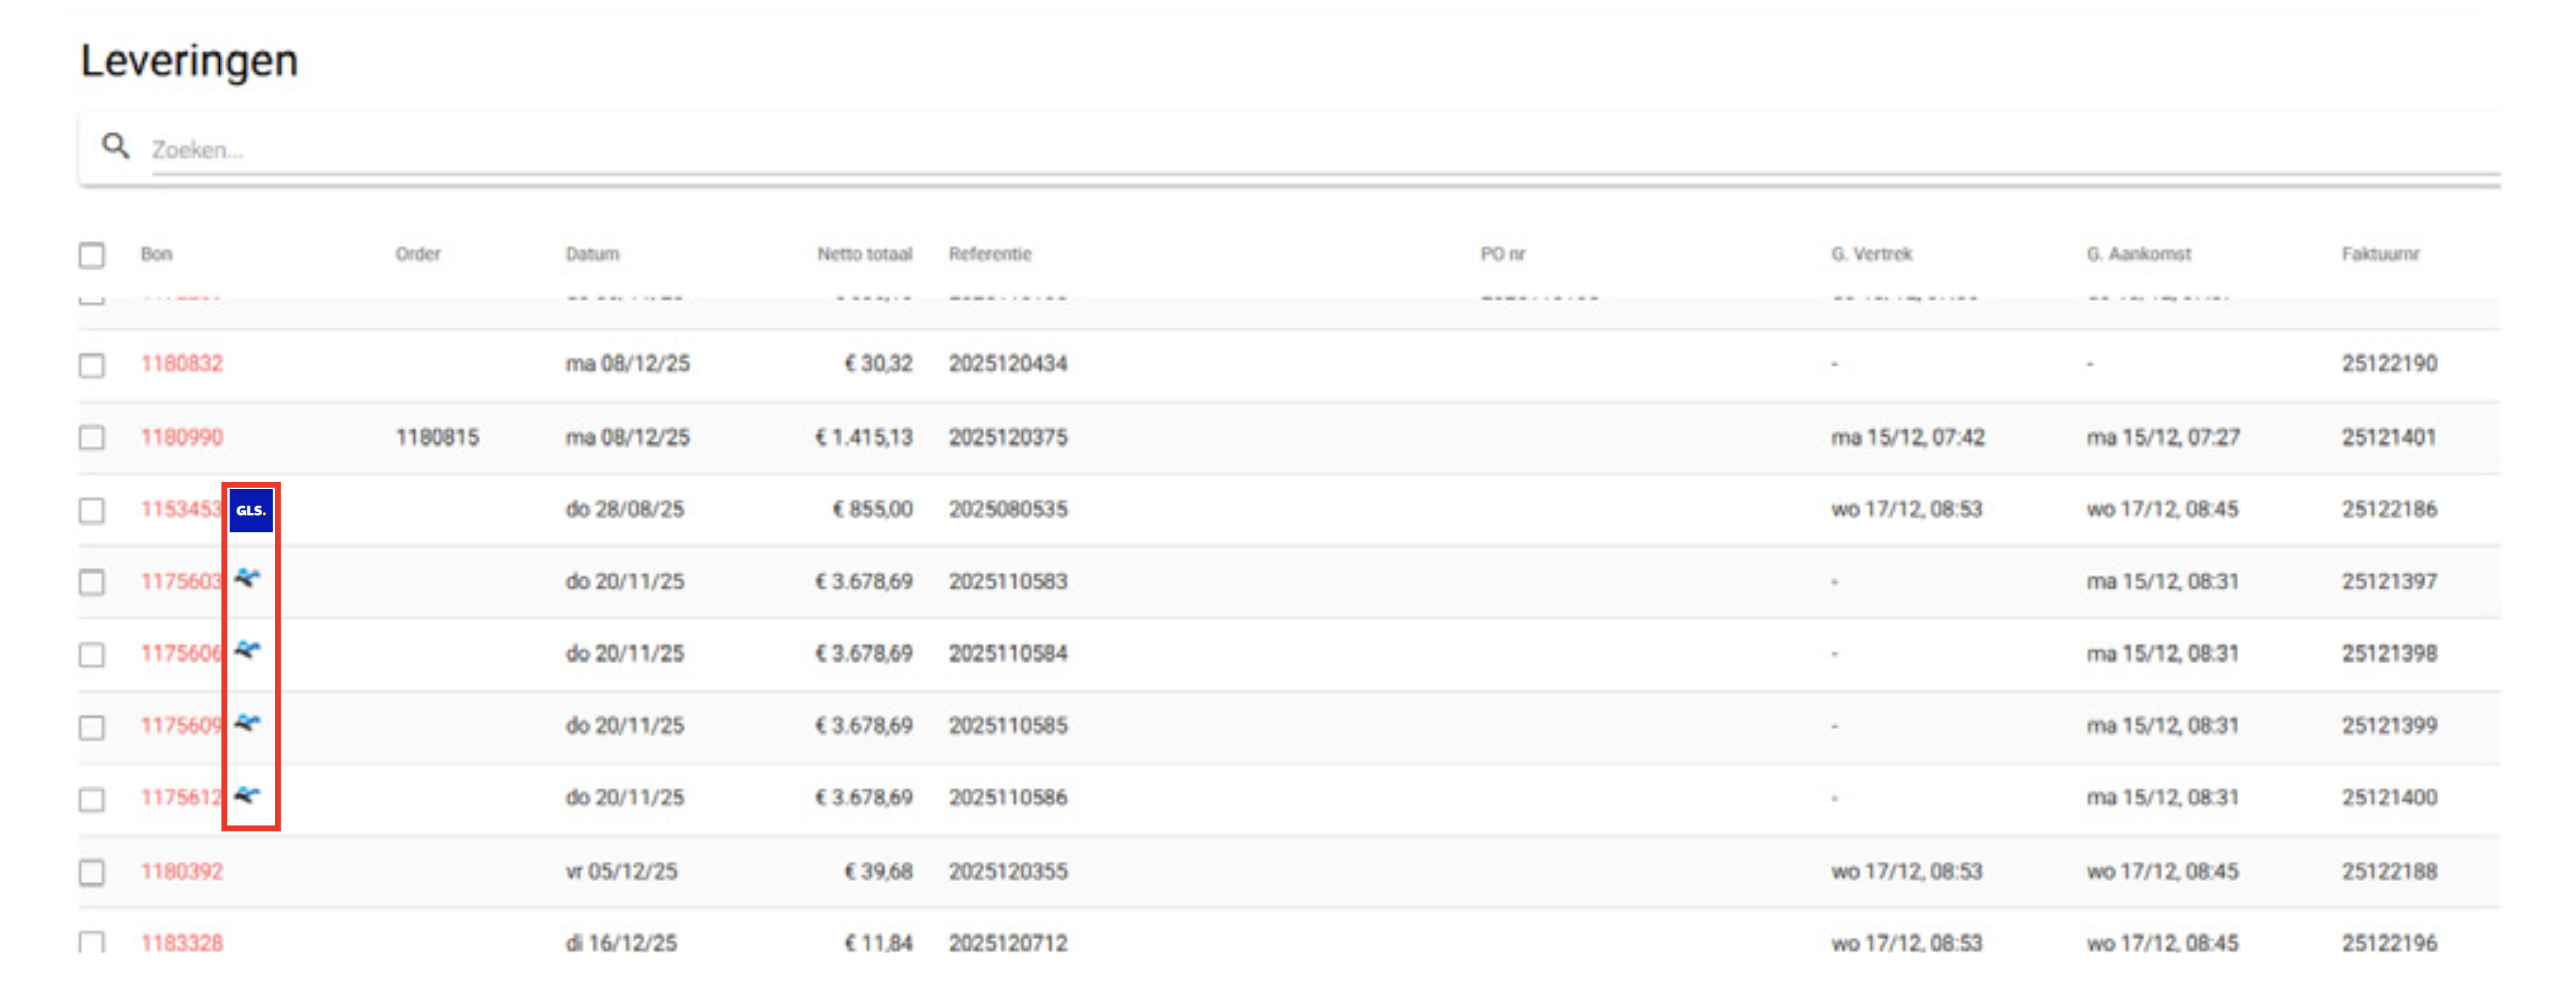Image resolution: width=2560 pixels, height=989 pixels.
Task: Sort by the Netto totaal column header
Action: [864, 254]
